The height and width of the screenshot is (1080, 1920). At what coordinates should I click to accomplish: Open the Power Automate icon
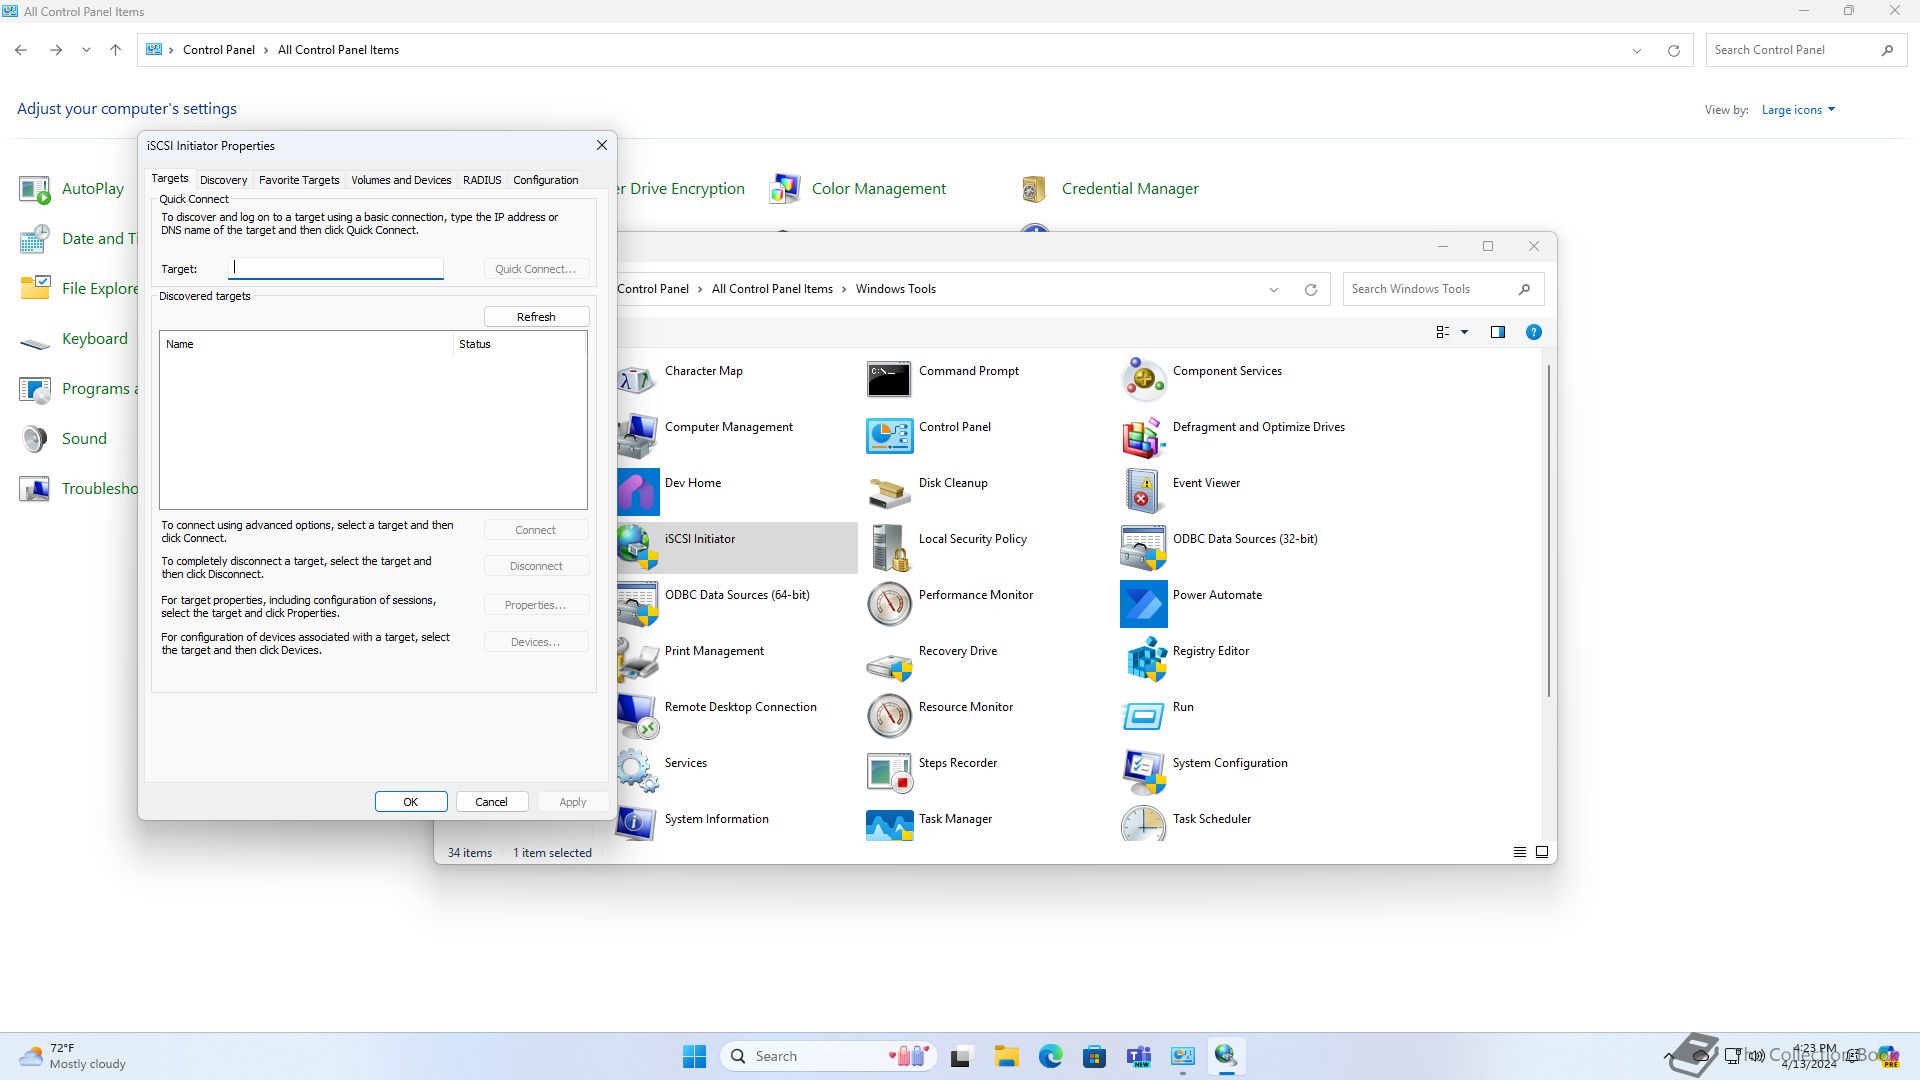[x=1143, y=603]
